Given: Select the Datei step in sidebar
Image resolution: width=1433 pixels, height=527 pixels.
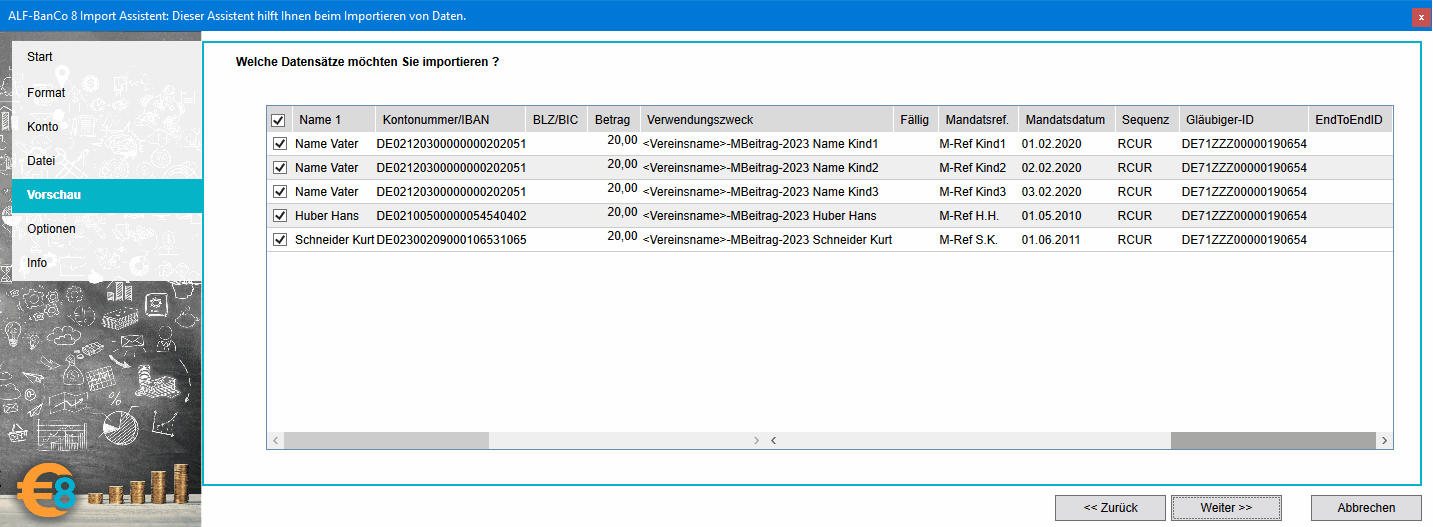Looking at the screenshot, I should pyautogui.click(x=41, y=160).
